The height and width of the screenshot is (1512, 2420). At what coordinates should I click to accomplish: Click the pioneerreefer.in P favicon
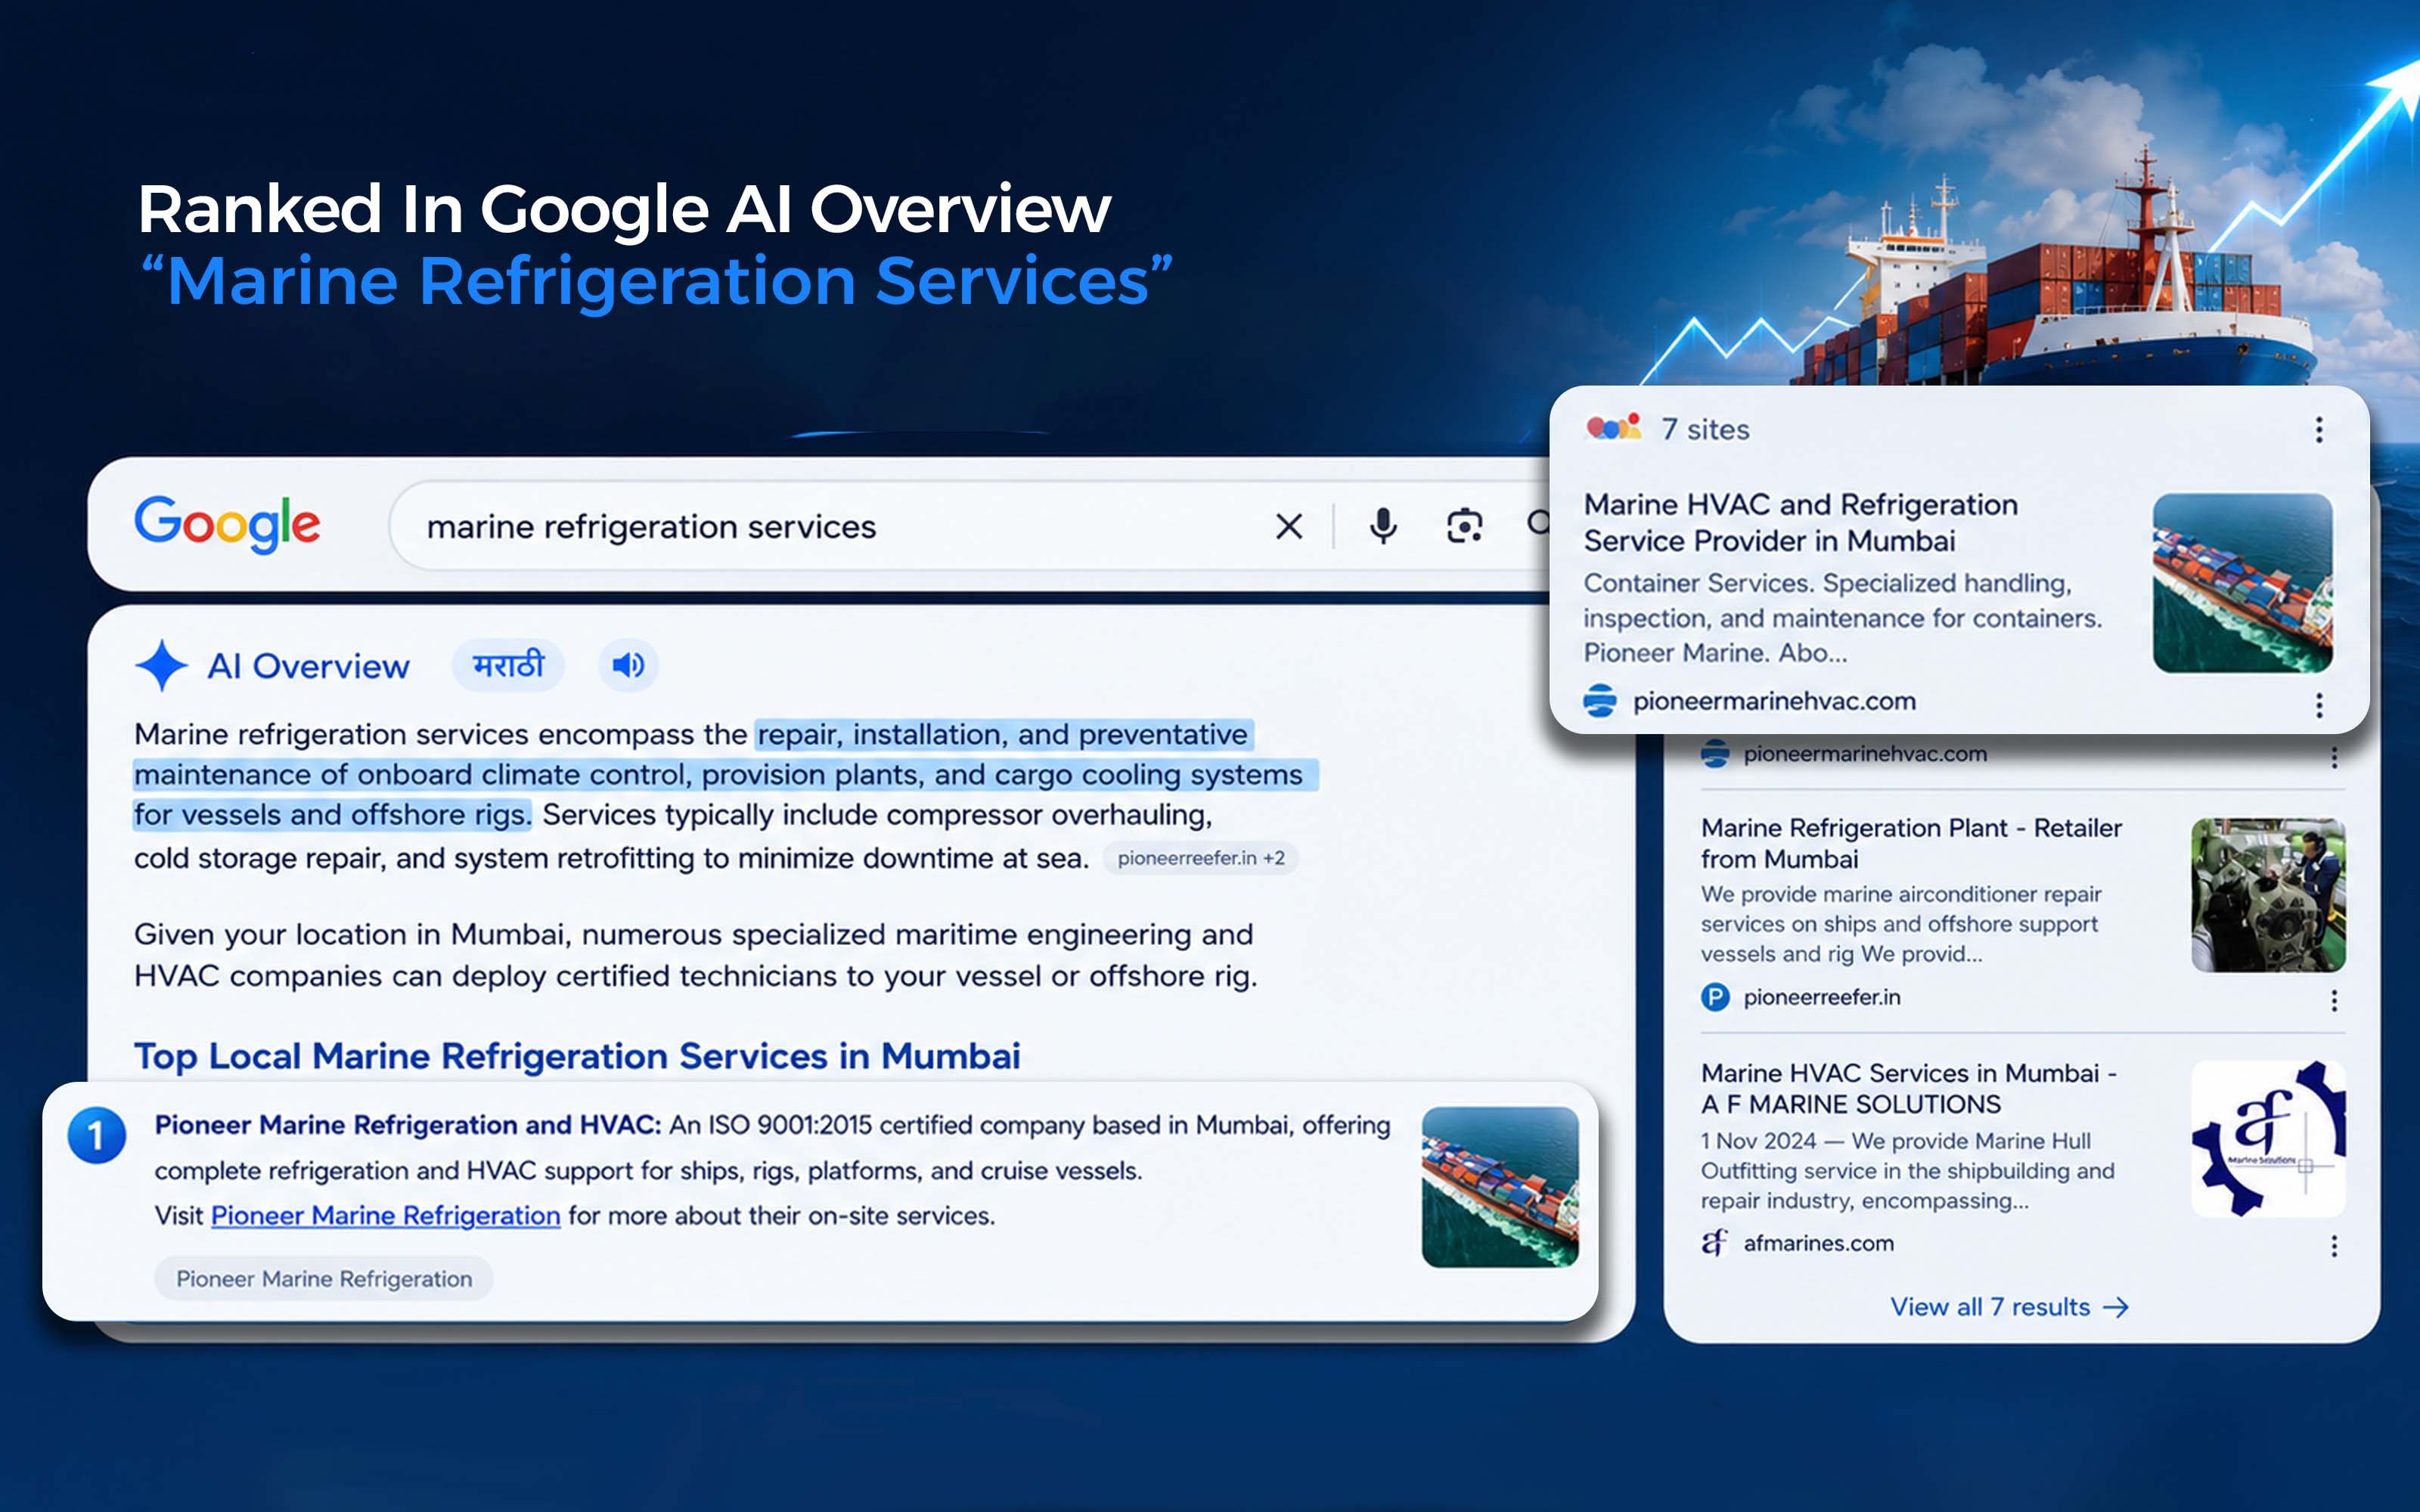[1715, 997]
